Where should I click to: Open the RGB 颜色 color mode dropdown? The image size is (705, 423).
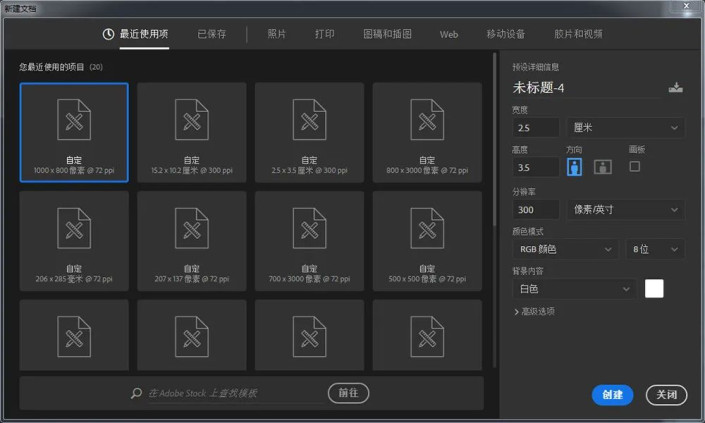tap(565, 249)
